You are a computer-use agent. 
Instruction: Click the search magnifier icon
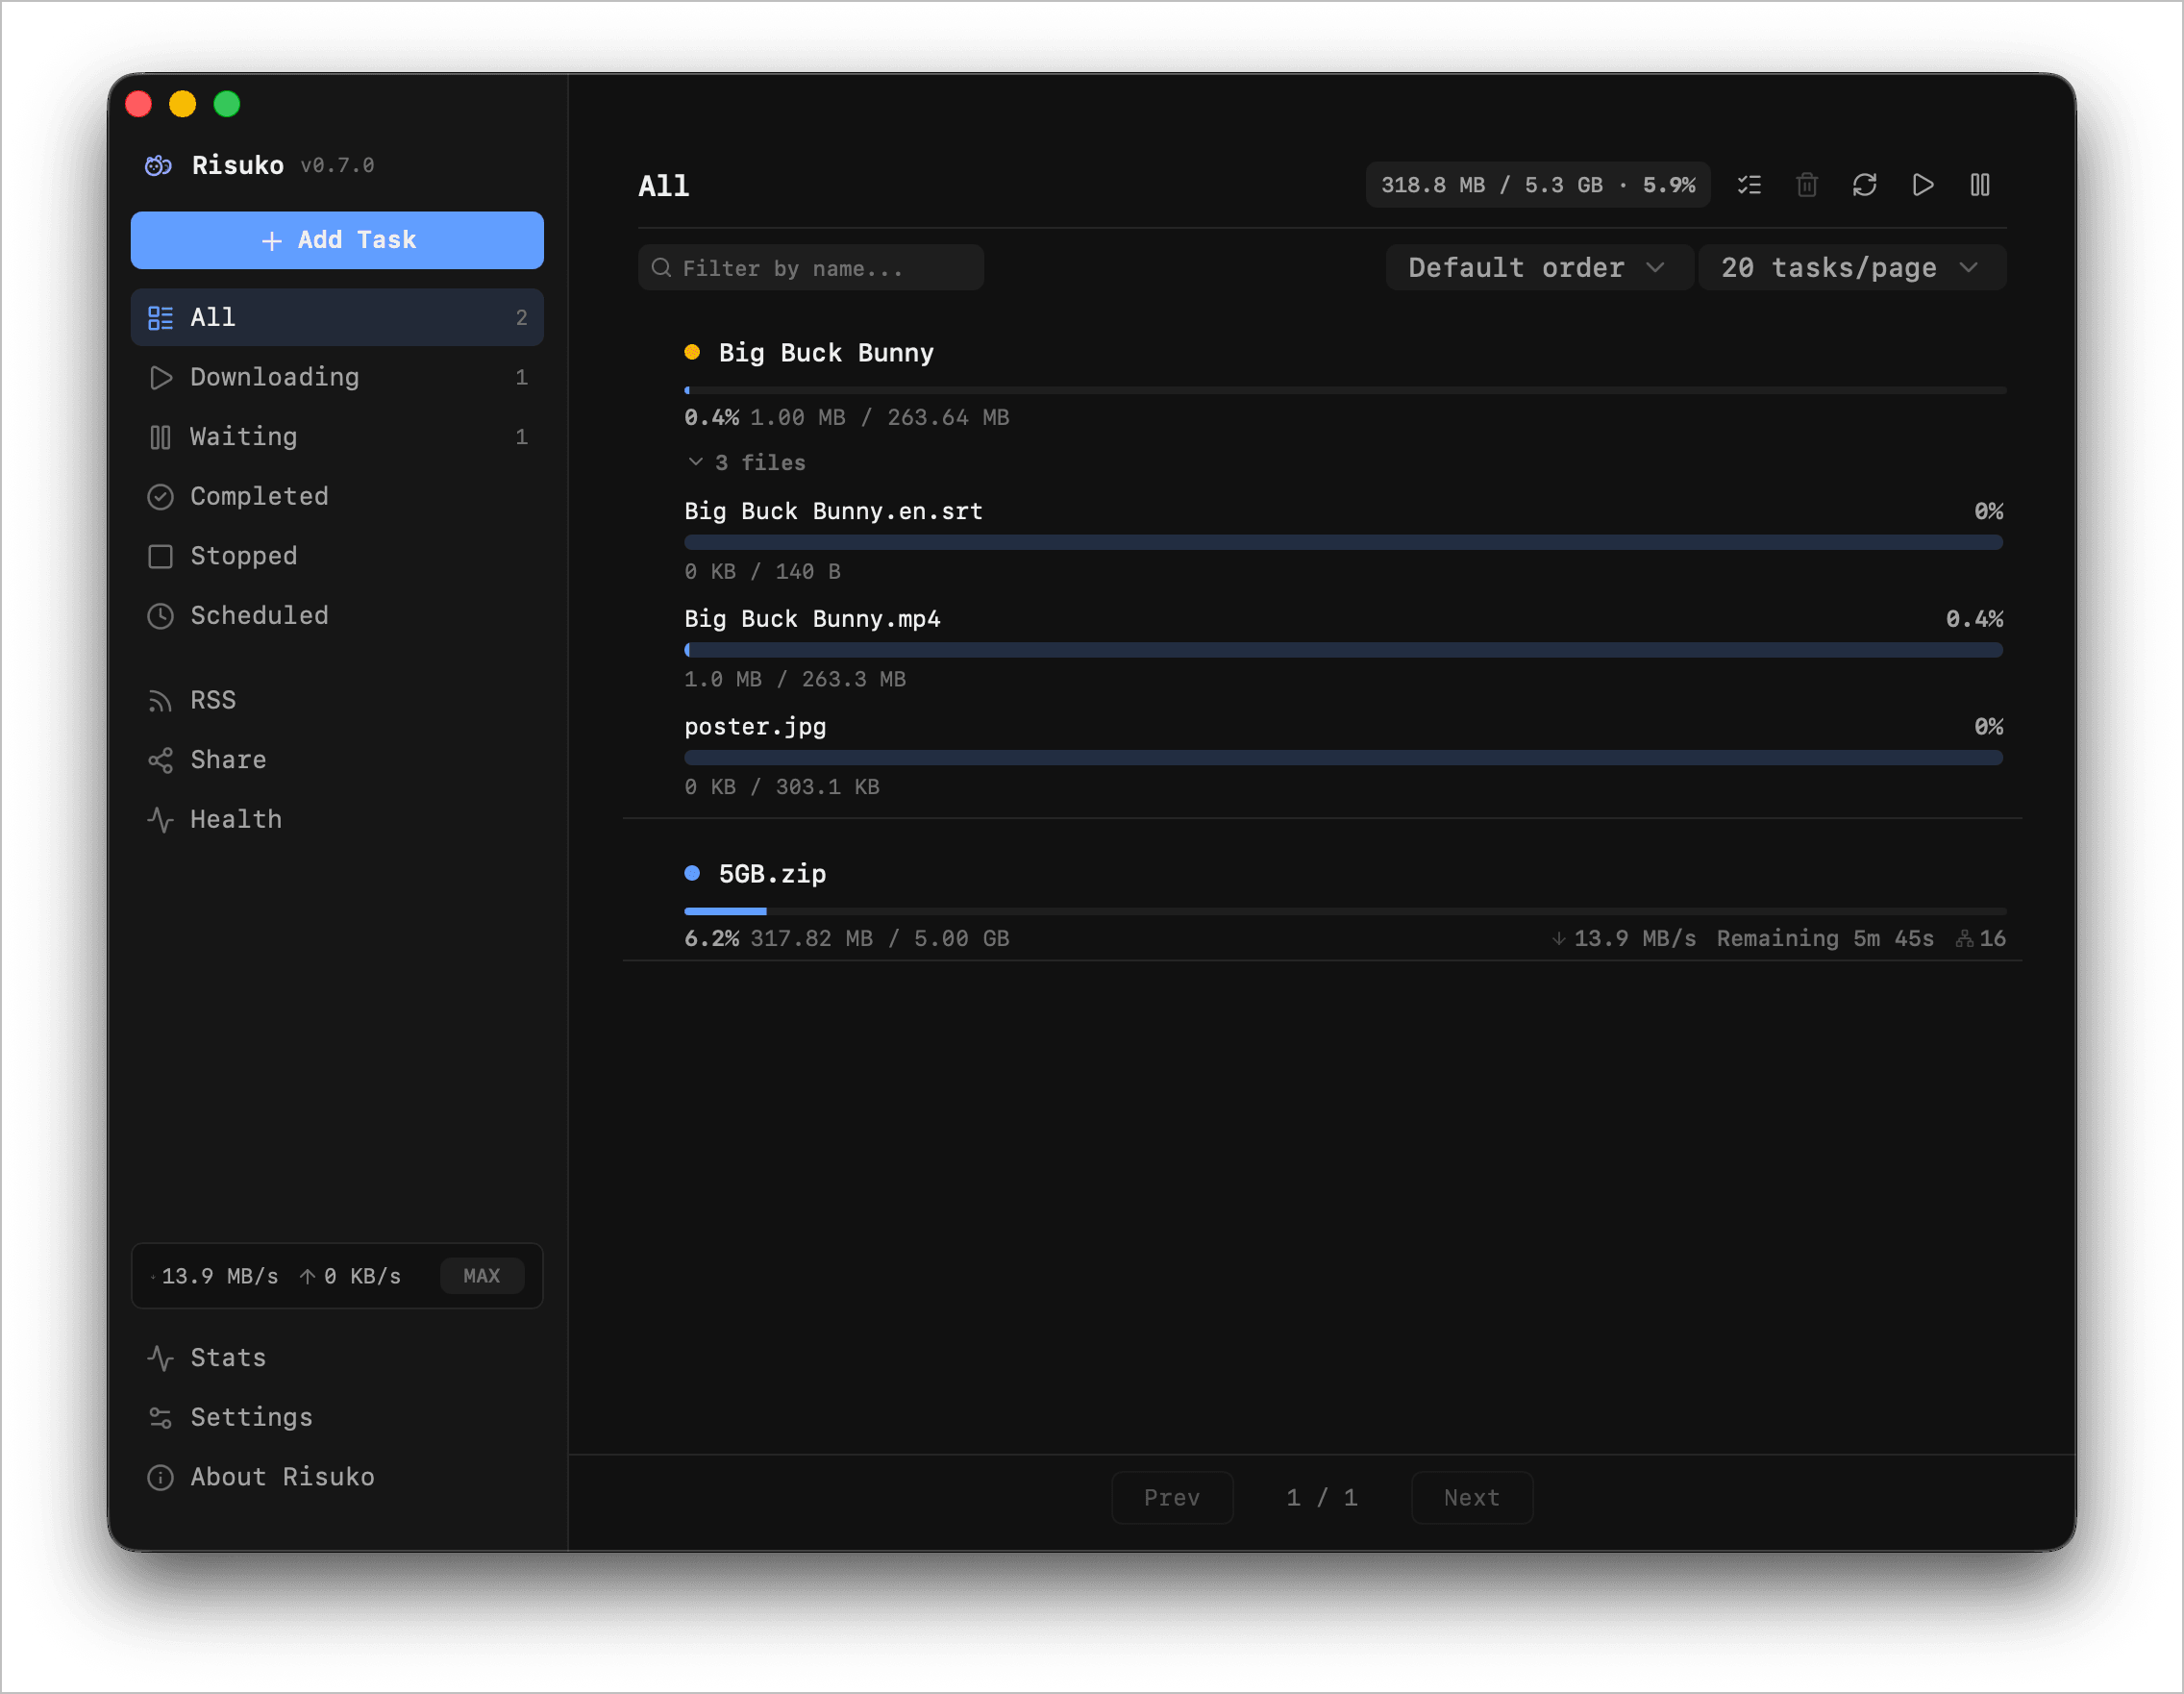[661, 268]
